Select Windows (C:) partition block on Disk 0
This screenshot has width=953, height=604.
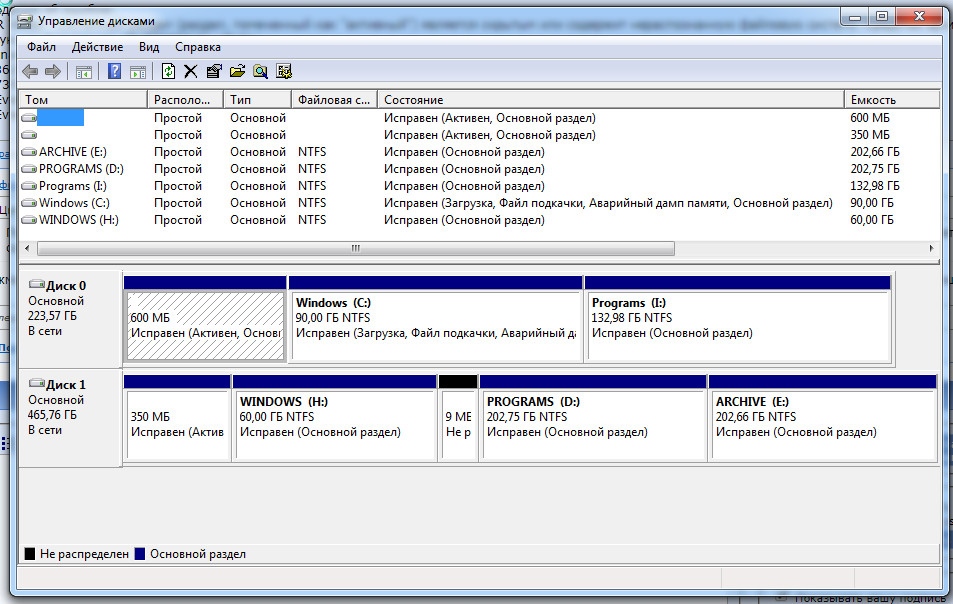point(435,326)
